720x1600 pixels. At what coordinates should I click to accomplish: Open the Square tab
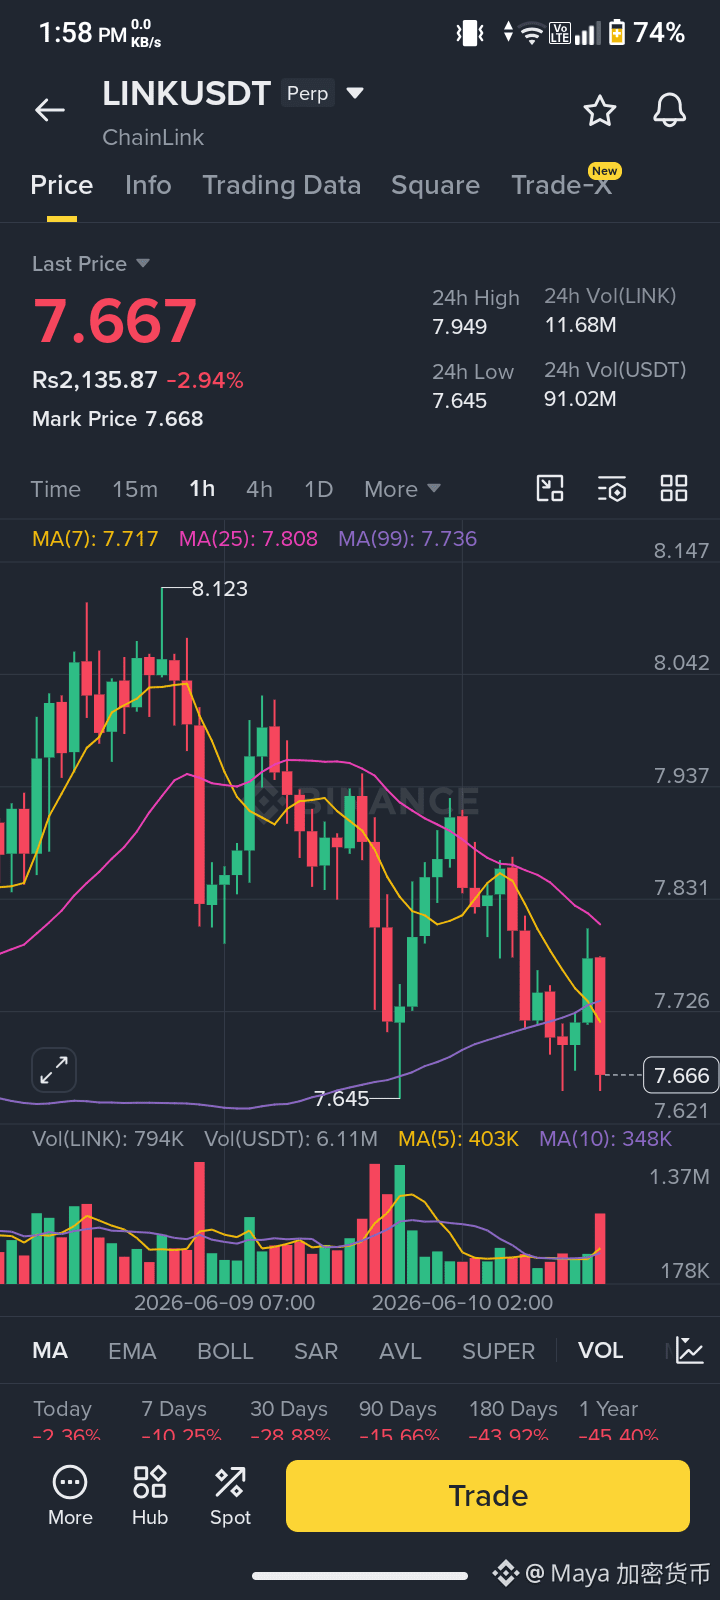click(435, 185)
